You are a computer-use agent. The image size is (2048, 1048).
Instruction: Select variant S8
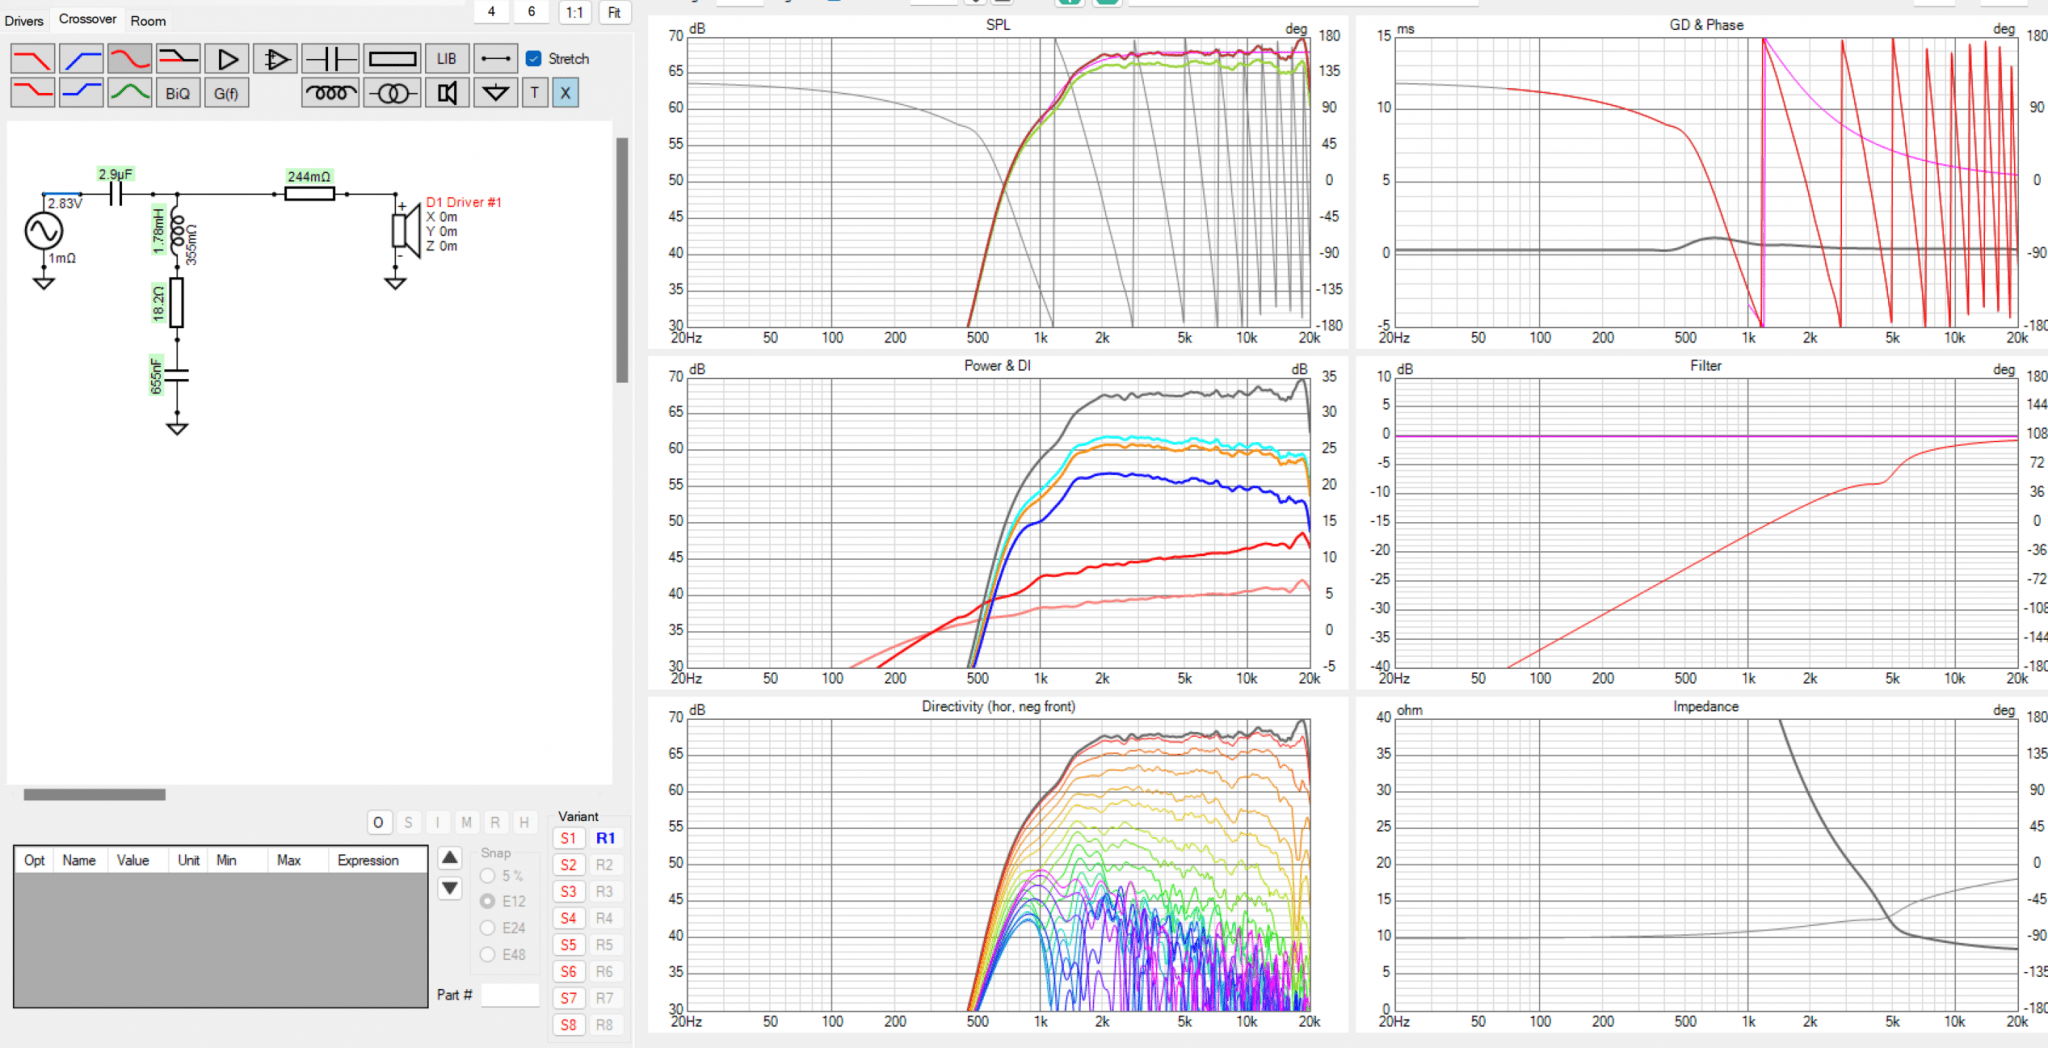(x=568, y=1025)
